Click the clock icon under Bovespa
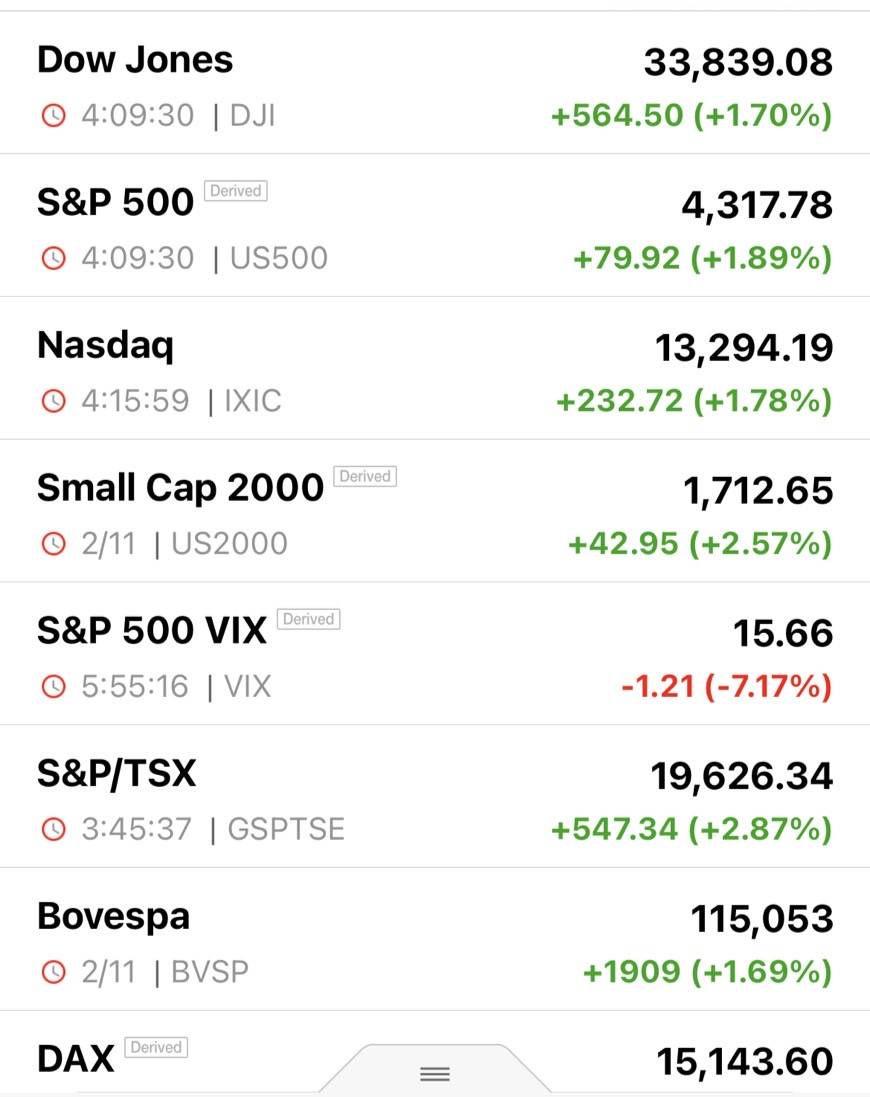The image size is (870, 1097). pos(53,972)
